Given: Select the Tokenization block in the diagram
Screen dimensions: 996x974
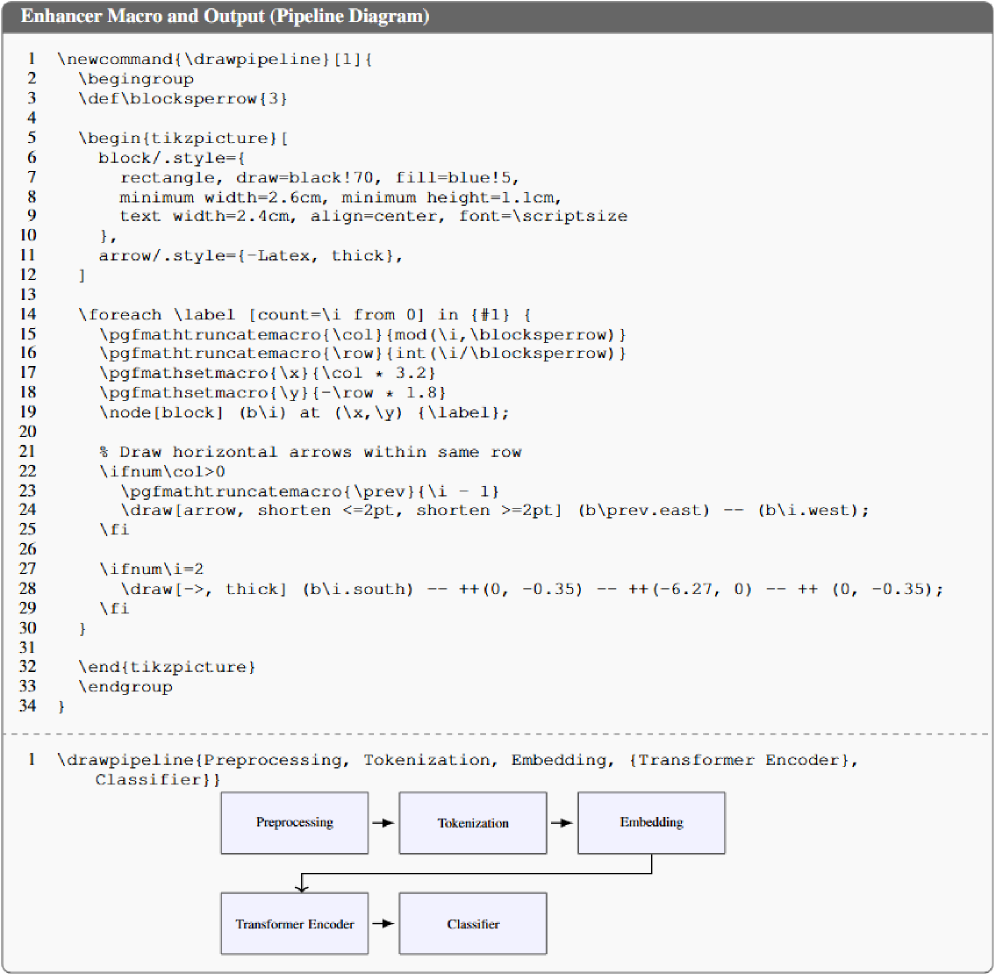Looking at the screenshot, I should coord(473,823).
